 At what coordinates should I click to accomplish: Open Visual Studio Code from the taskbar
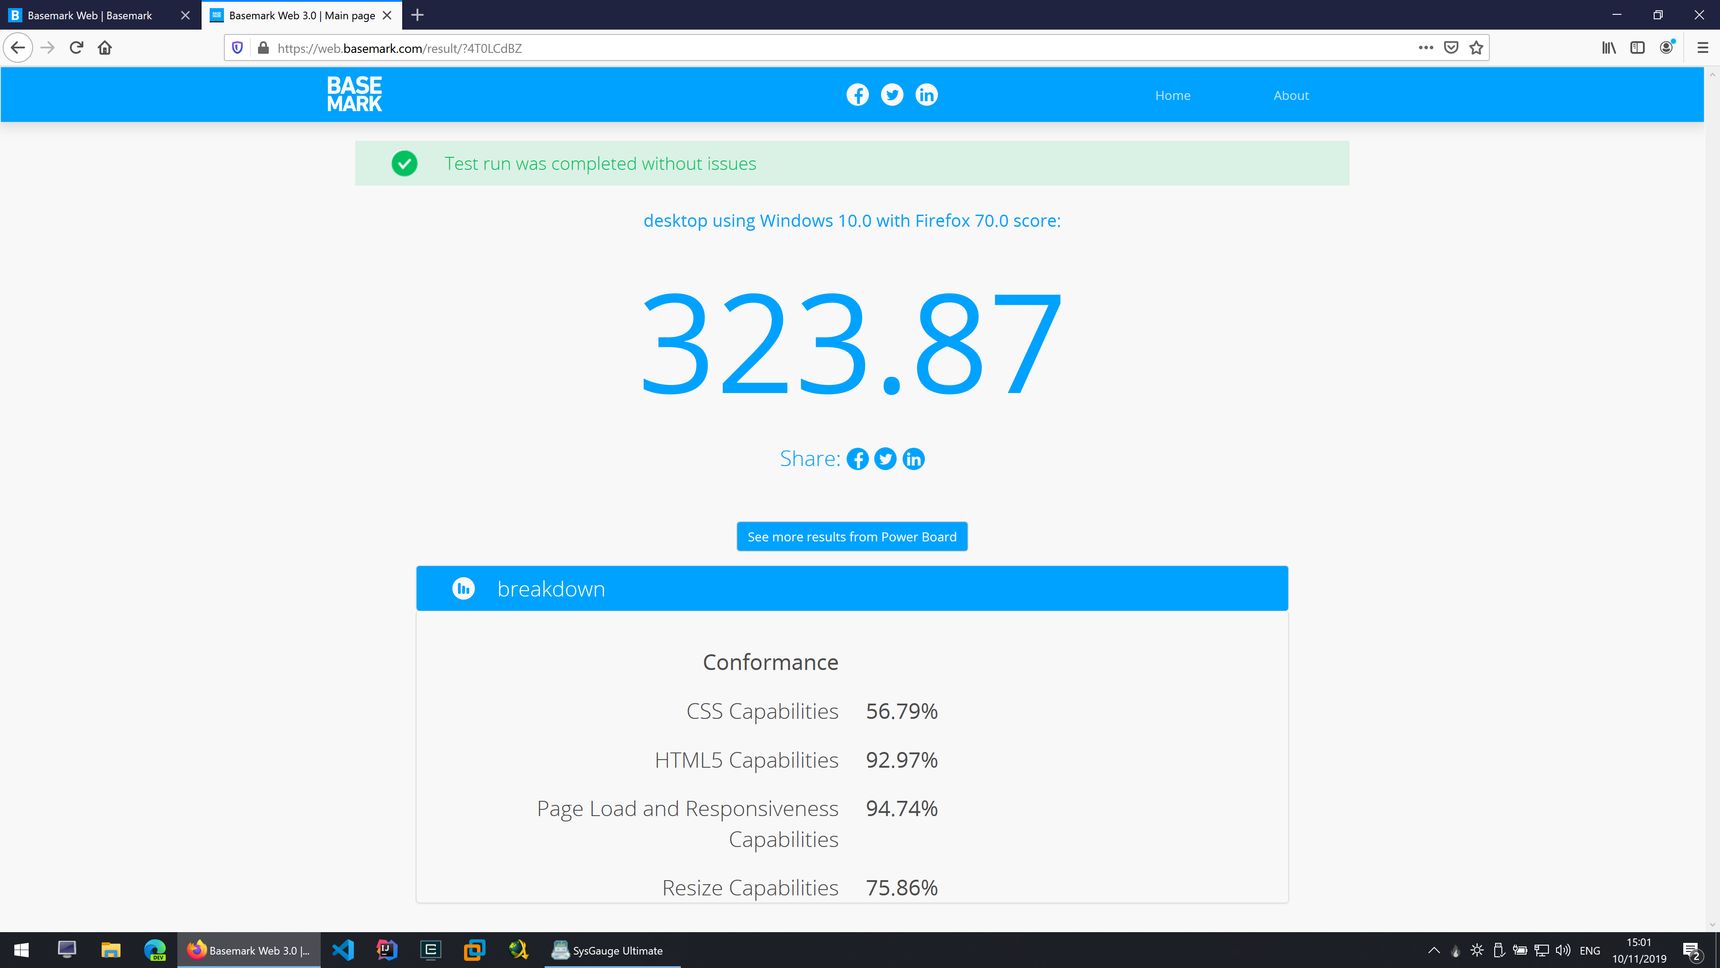pos(343,950)
